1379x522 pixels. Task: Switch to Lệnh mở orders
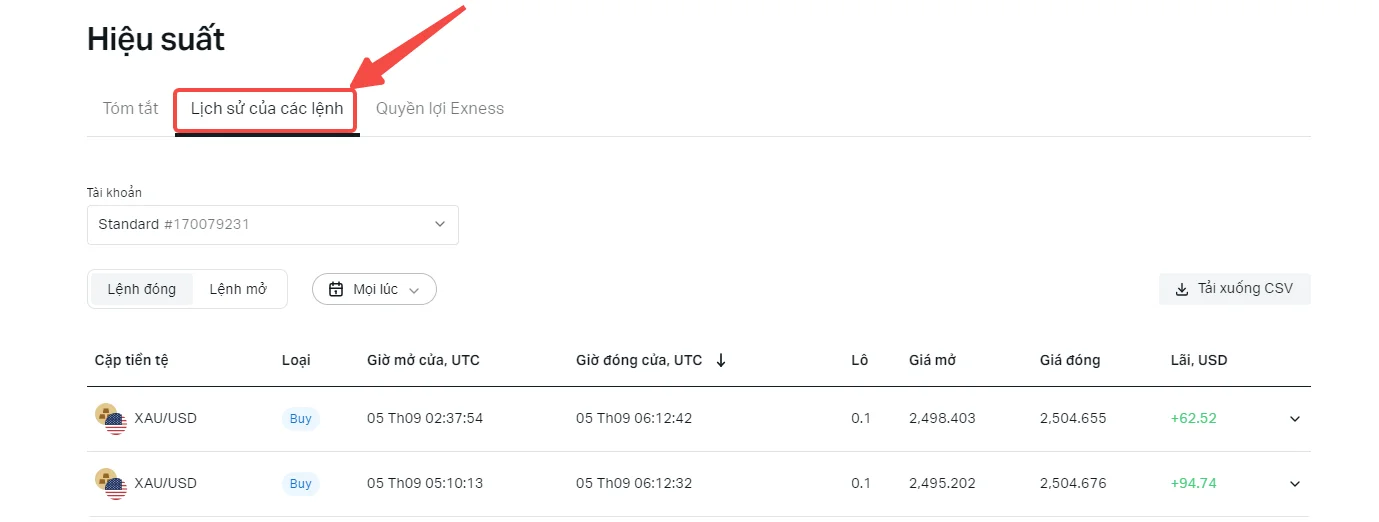[x=238, y=289]
